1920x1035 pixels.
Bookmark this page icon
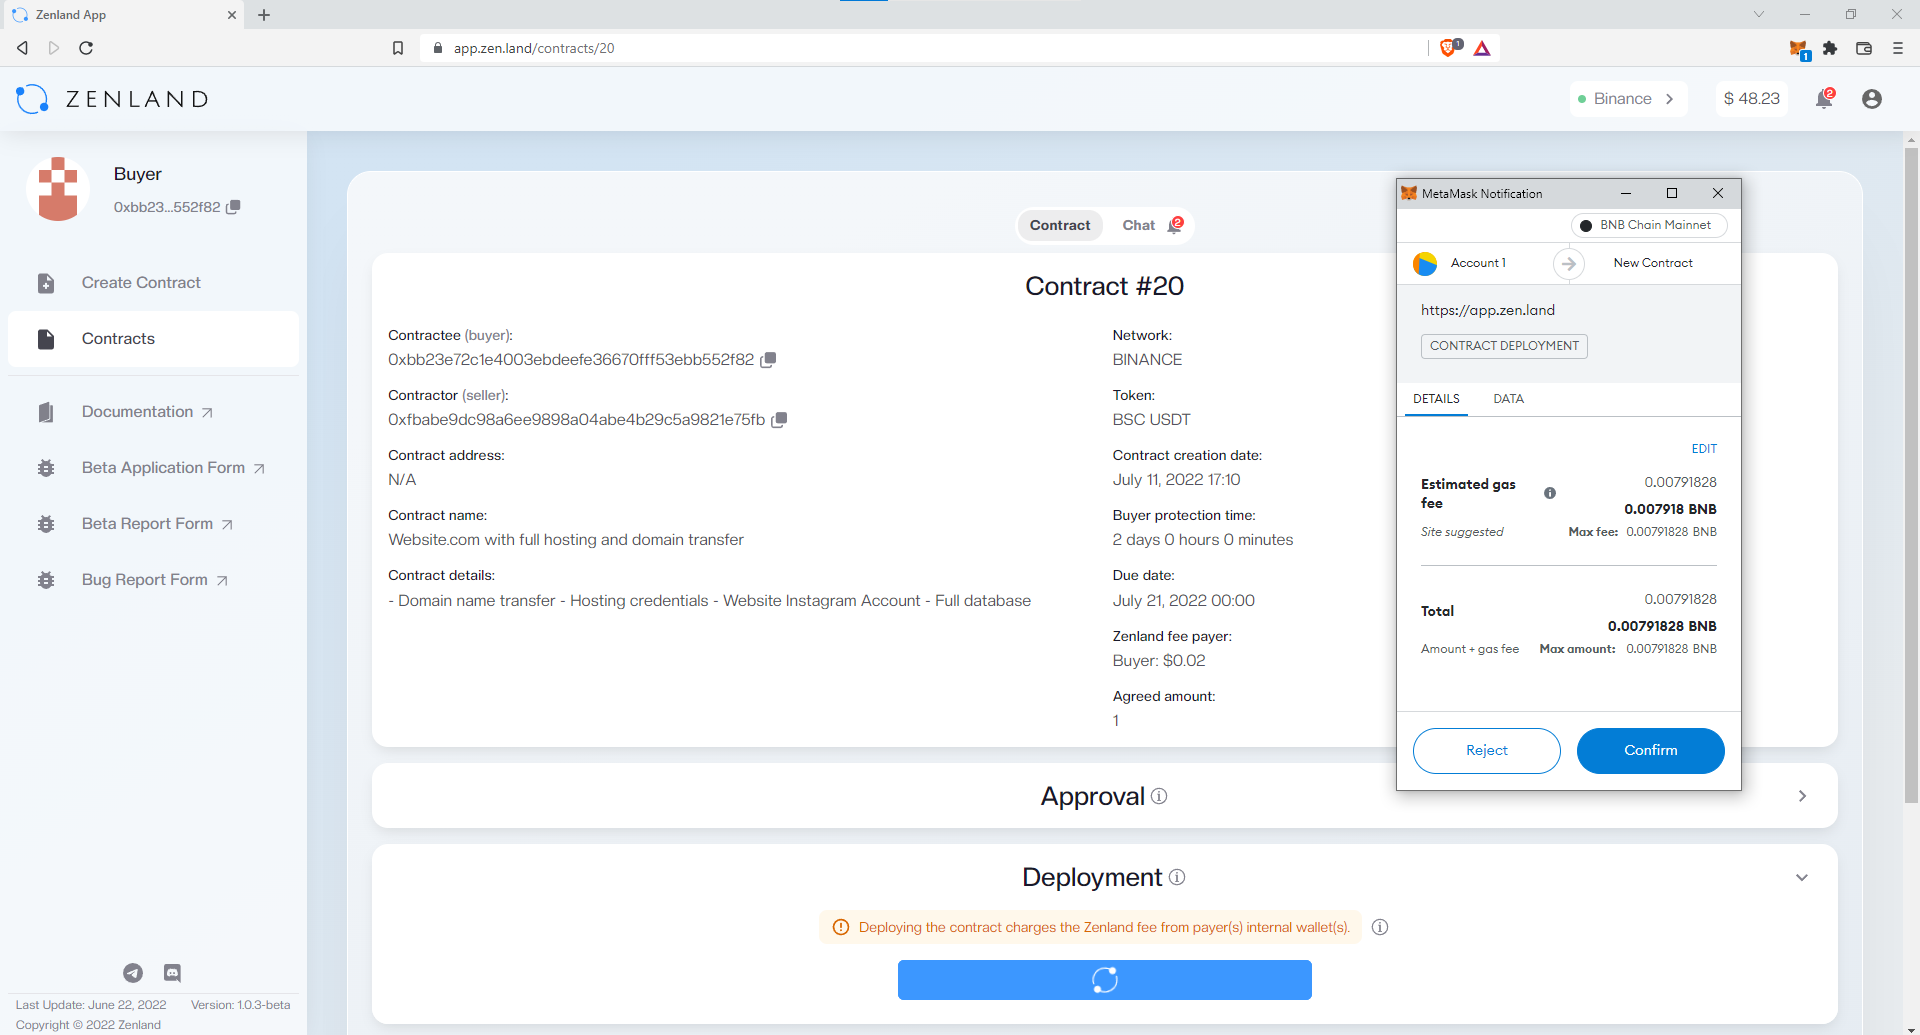pos(398,48)
